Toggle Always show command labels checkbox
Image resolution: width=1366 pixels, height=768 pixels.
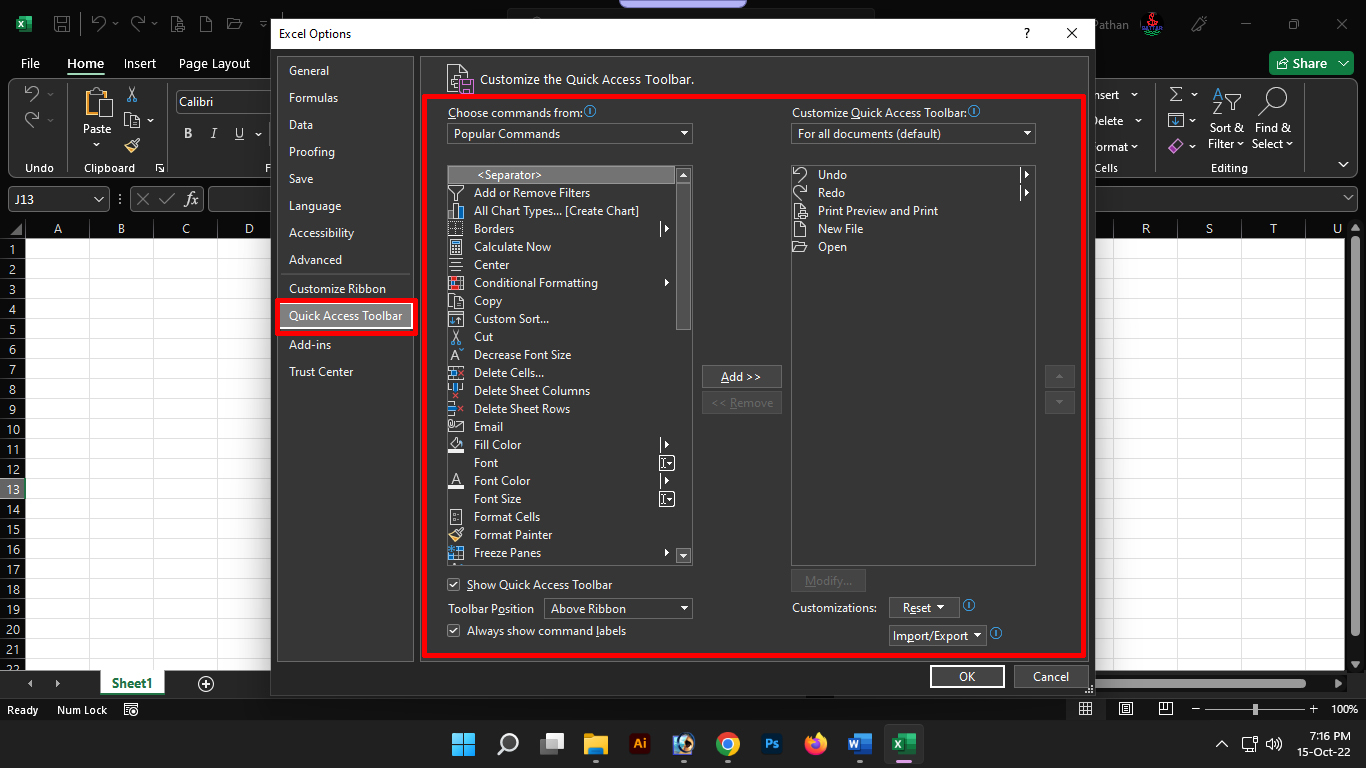pyautogui.click(x=454, y=631)
